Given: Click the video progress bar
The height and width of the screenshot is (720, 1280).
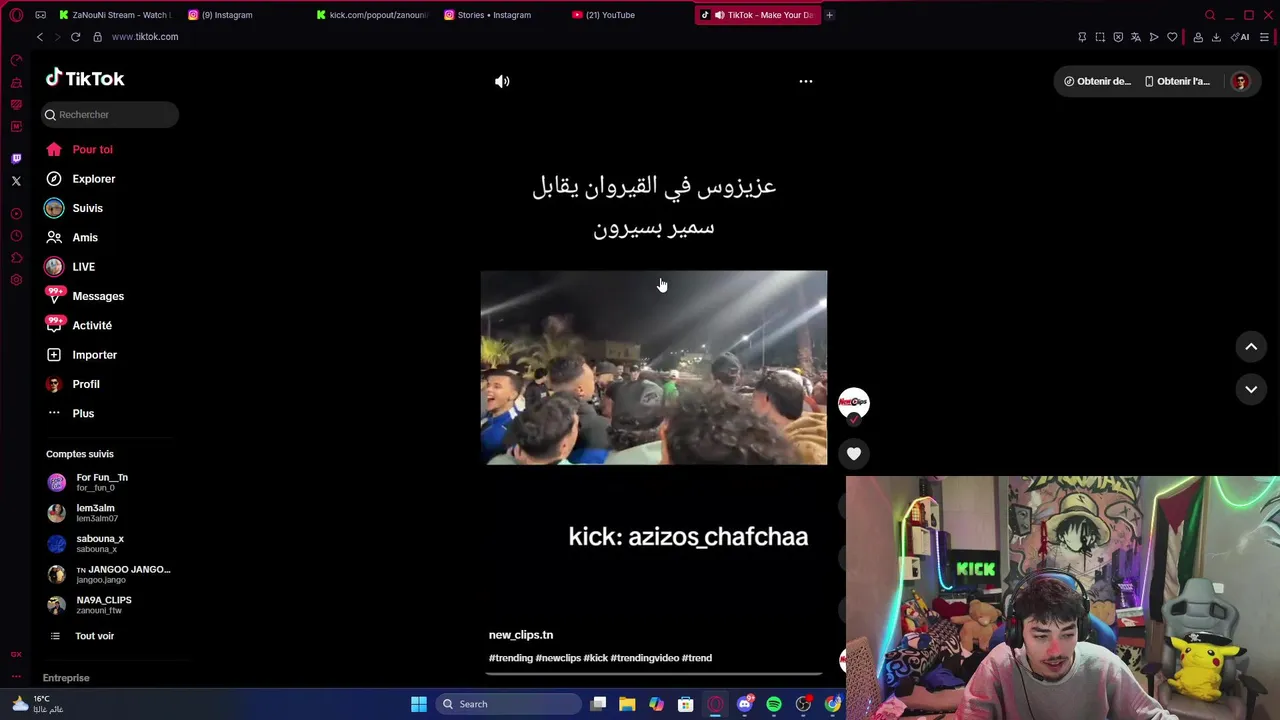Looking at the screenshot, I should 654,674.
